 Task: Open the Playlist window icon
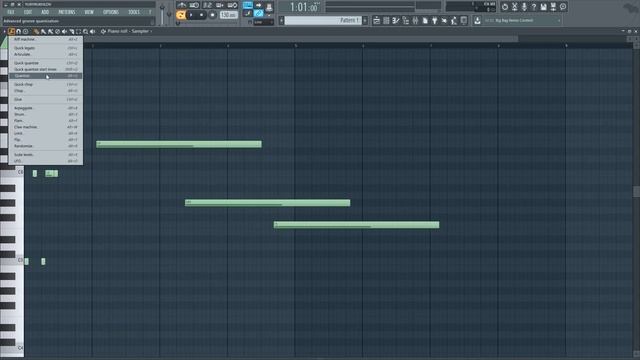[377, 20]
